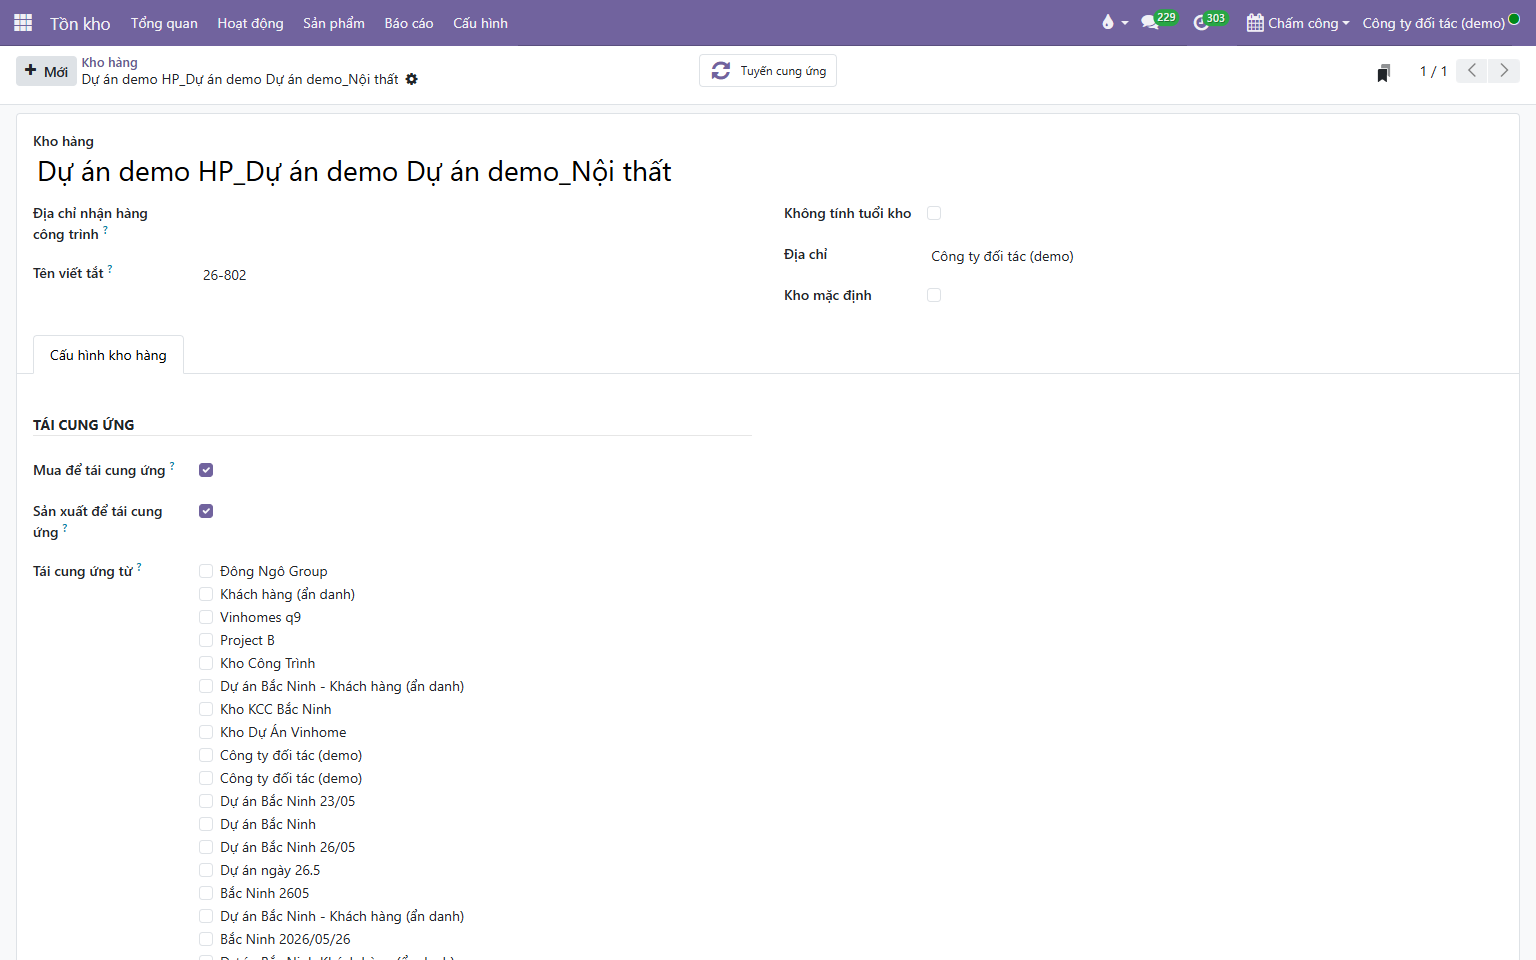1536x960 pixels.
Task: Open the Sản phẩm menu
Action: pyautogui.click(x=334, y=23)
